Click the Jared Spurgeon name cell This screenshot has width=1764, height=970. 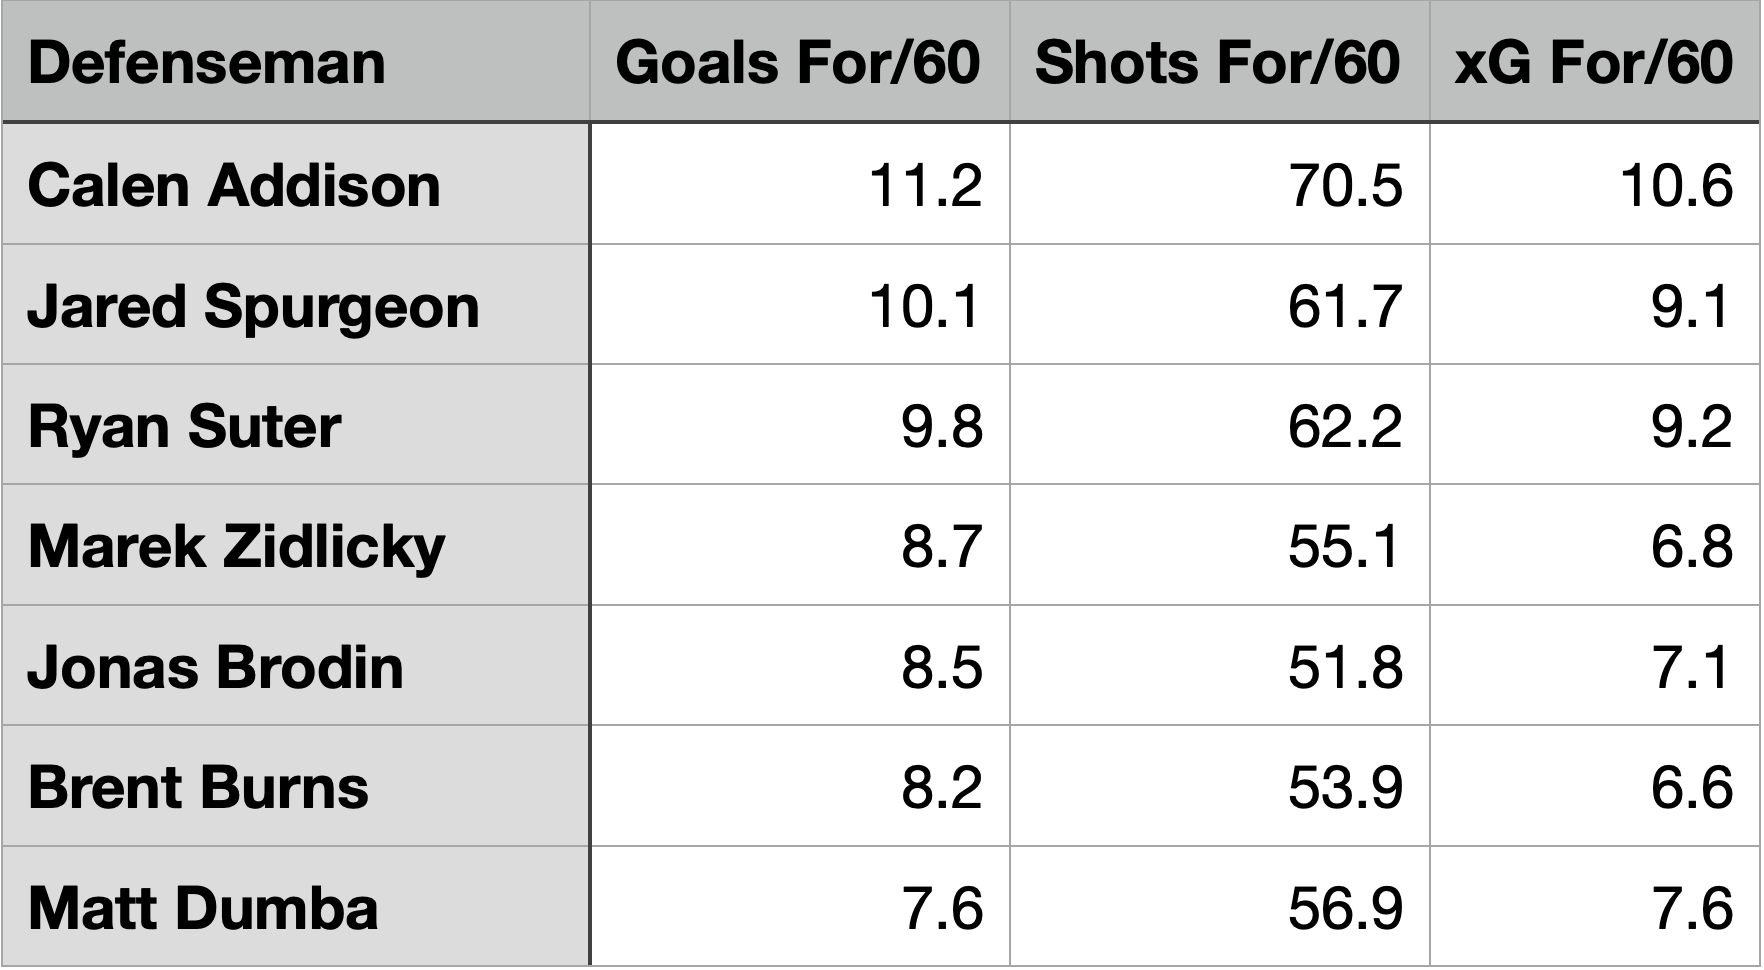[253, 306]
